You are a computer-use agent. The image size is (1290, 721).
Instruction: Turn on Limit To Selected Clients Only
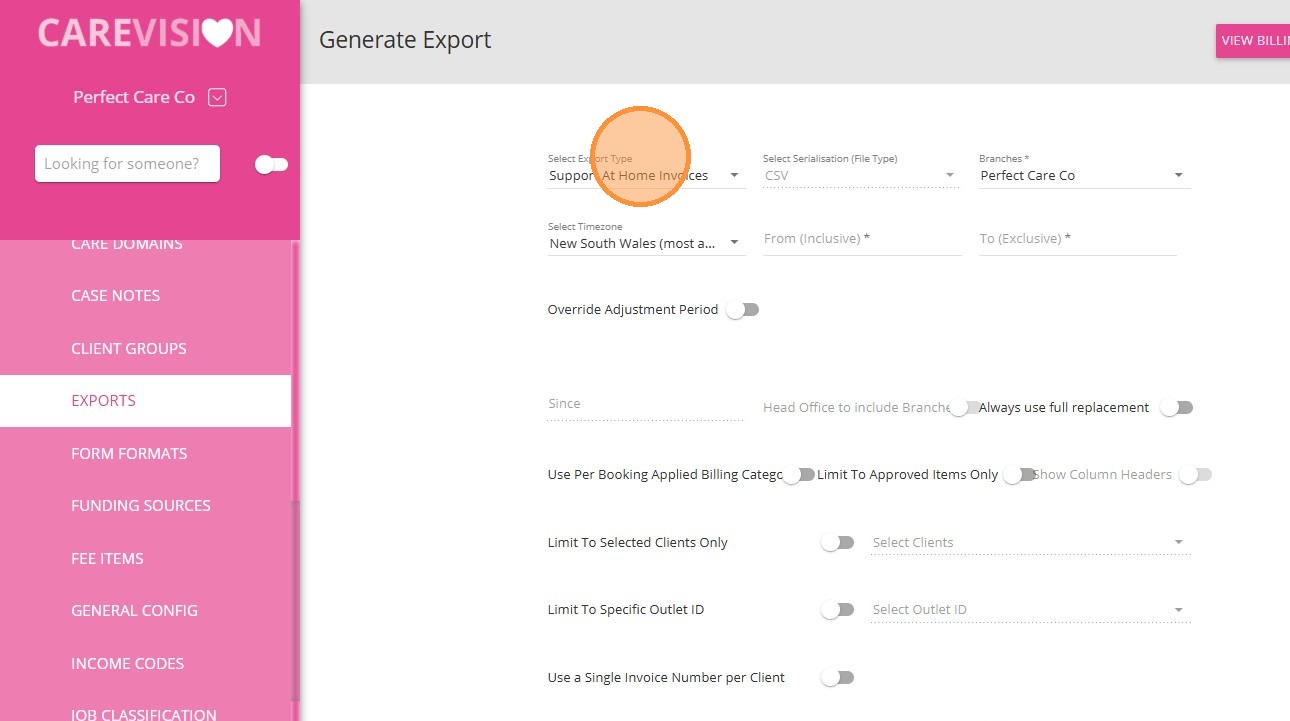tap(837, 543)
